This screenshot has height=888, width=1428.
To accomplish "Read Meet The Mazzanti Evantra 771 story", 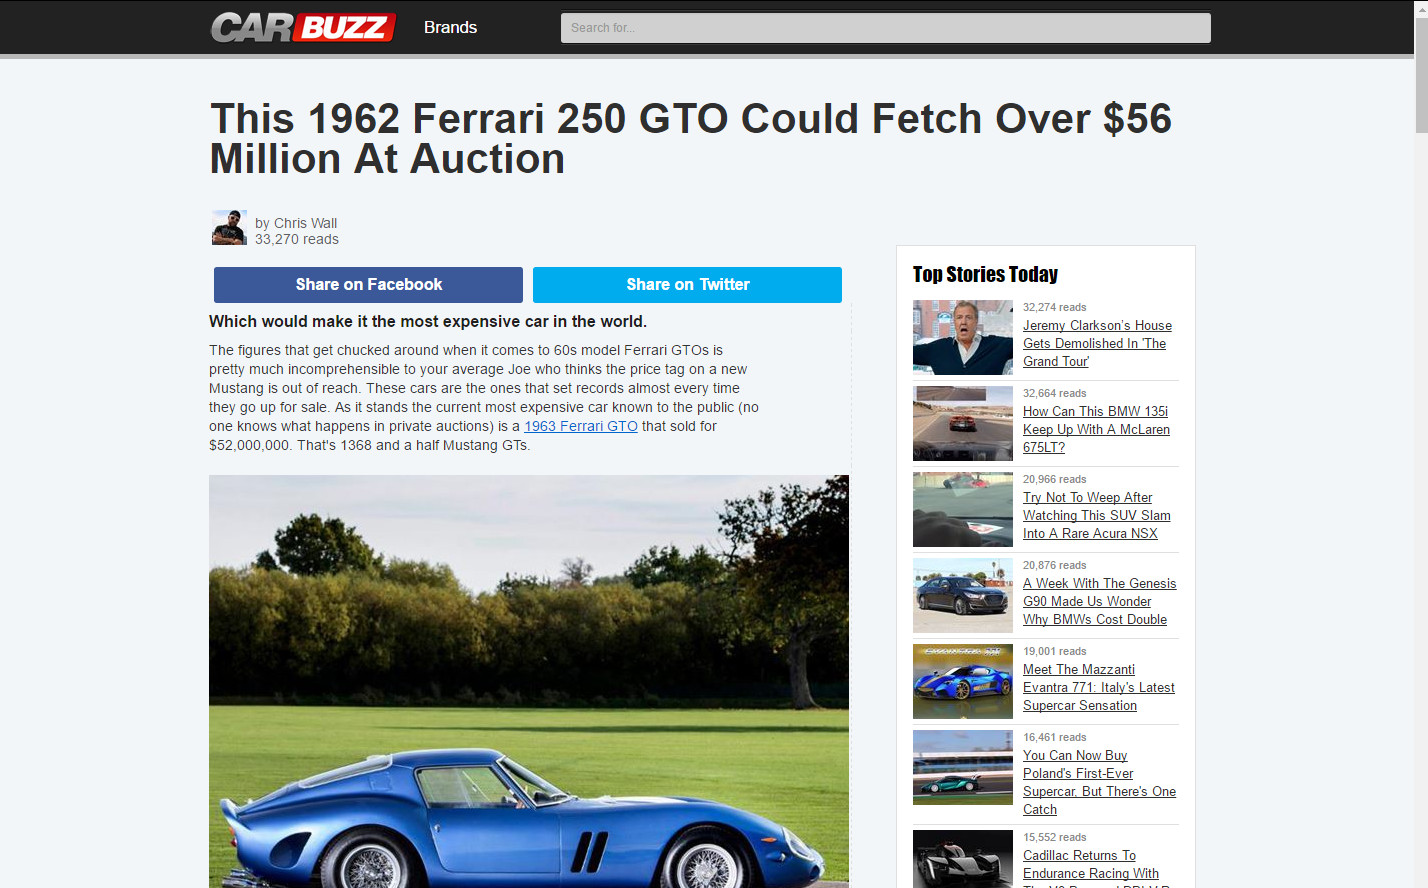I will tap(1098, 687).
